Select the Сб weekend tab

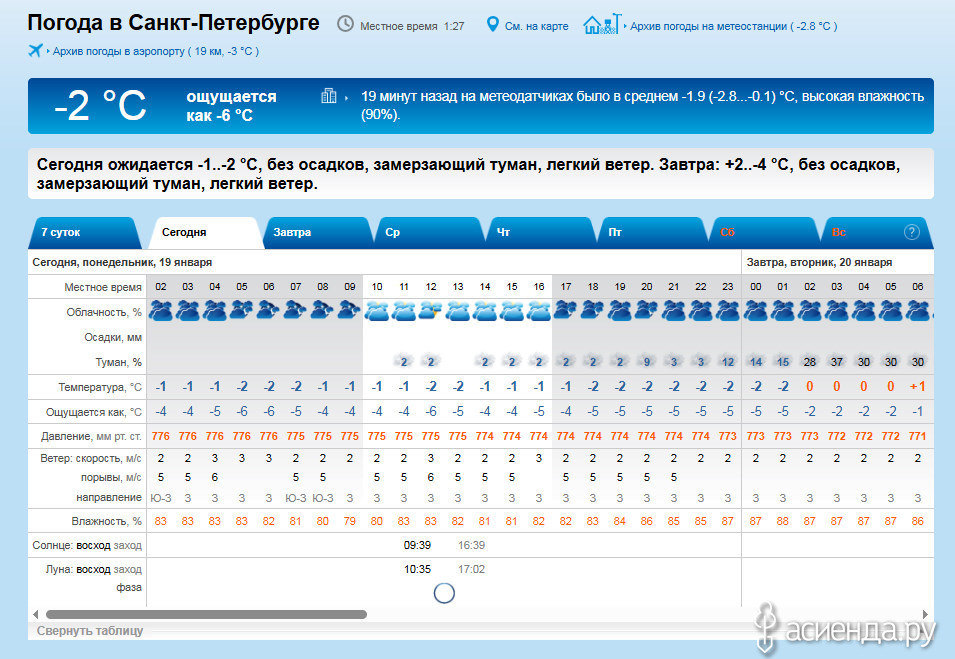point(727,232)
